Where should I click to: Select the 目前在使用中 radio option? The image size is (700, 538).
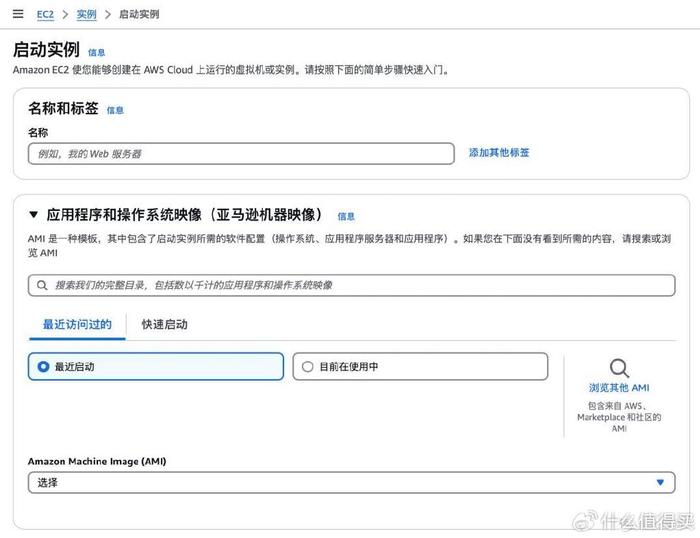coord(420,367)
